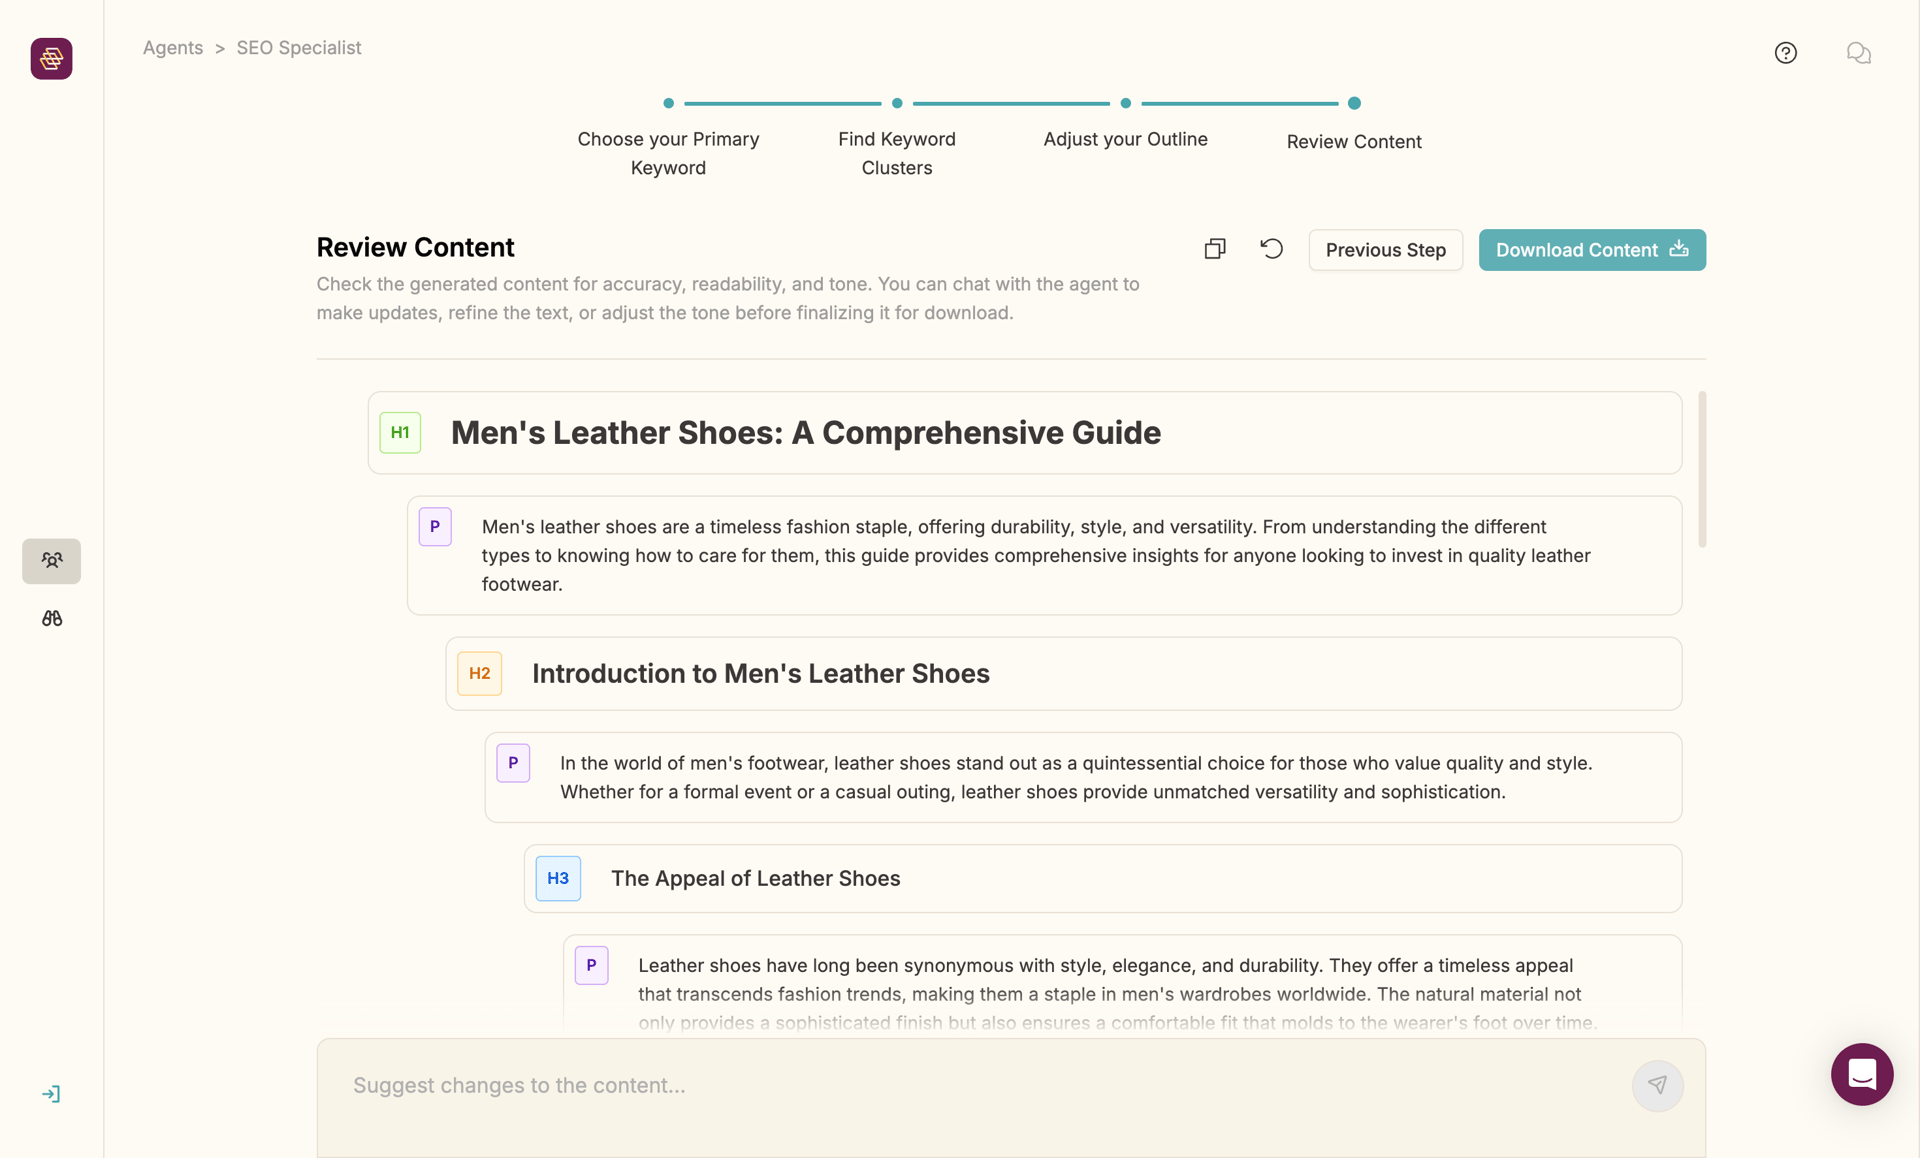Click the regenerate refresh icon

[1271, 249]
